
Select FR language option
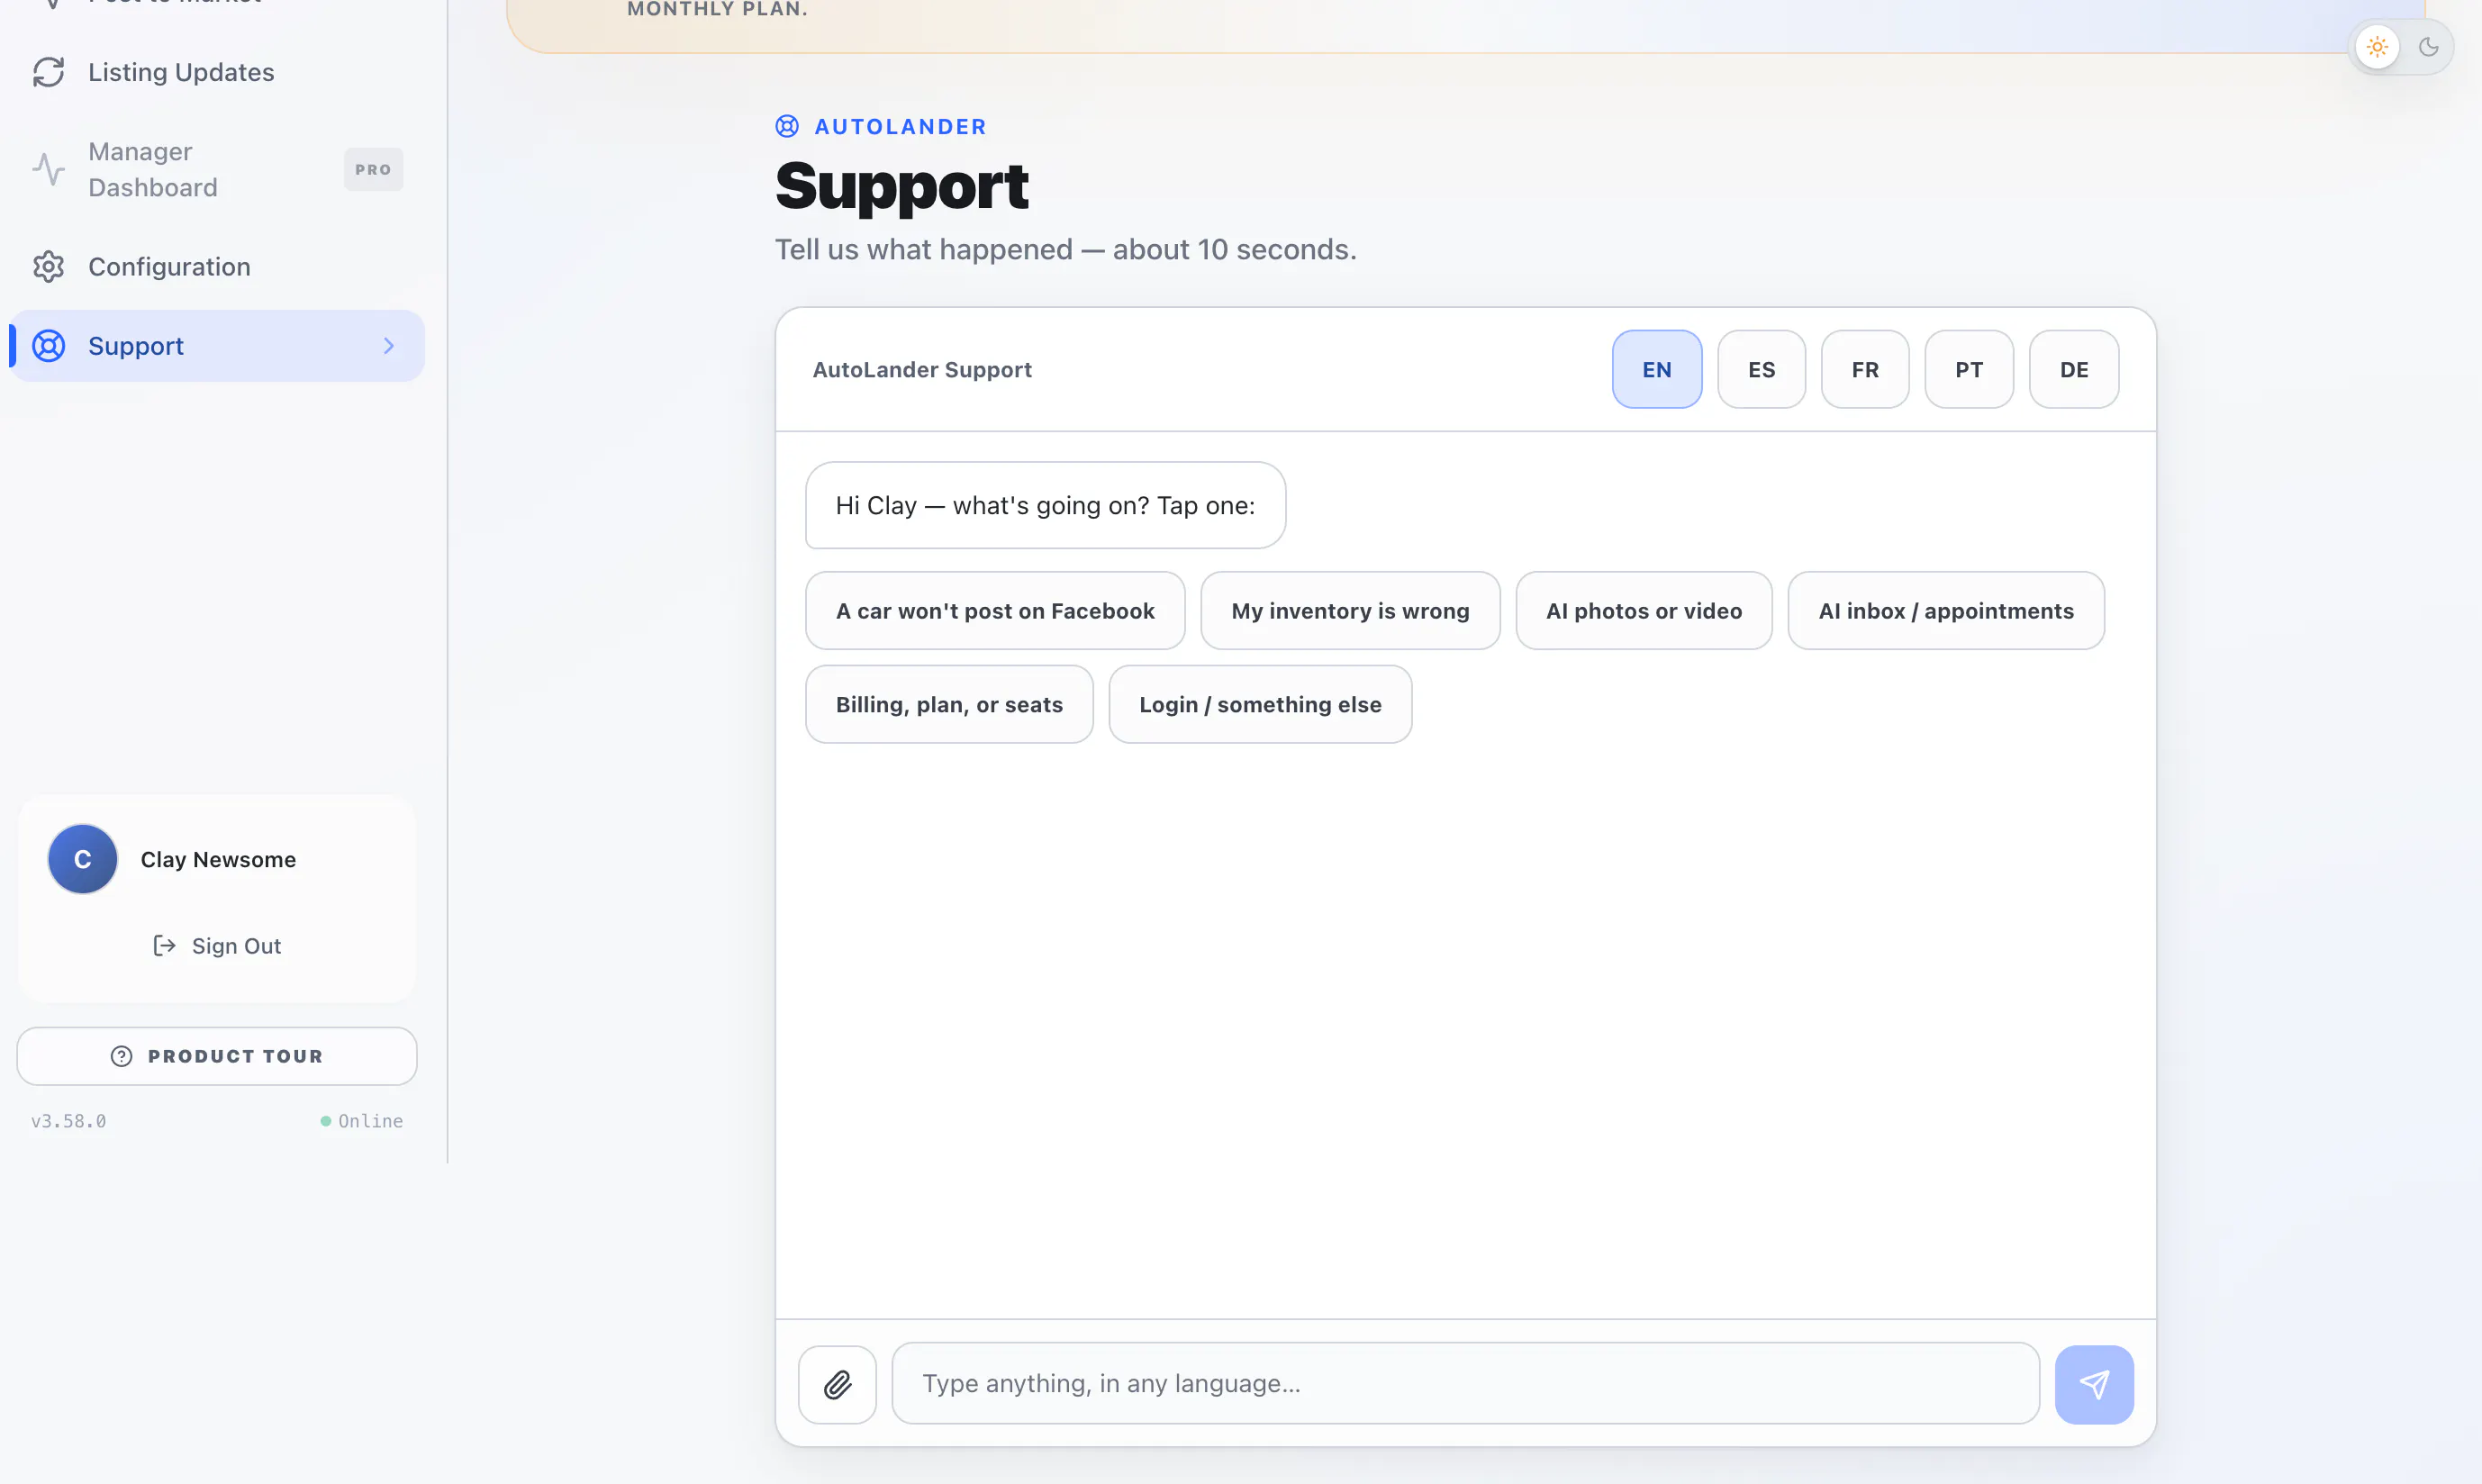click(1865, 369)
